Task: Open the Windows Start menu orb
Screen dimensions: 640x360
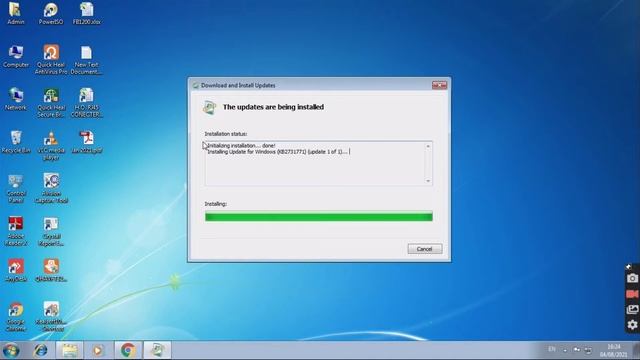Action: click(x=11, y=351)
